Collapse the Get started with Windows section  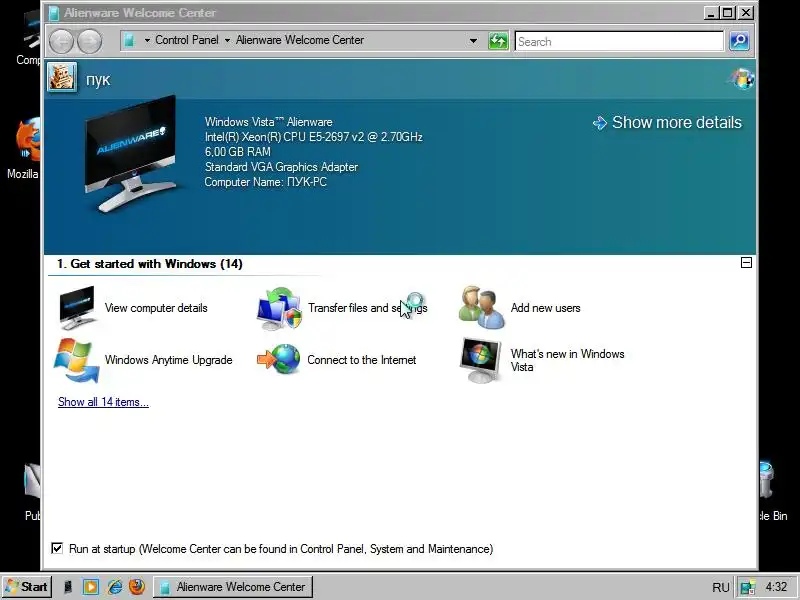(x=746, y=263)
